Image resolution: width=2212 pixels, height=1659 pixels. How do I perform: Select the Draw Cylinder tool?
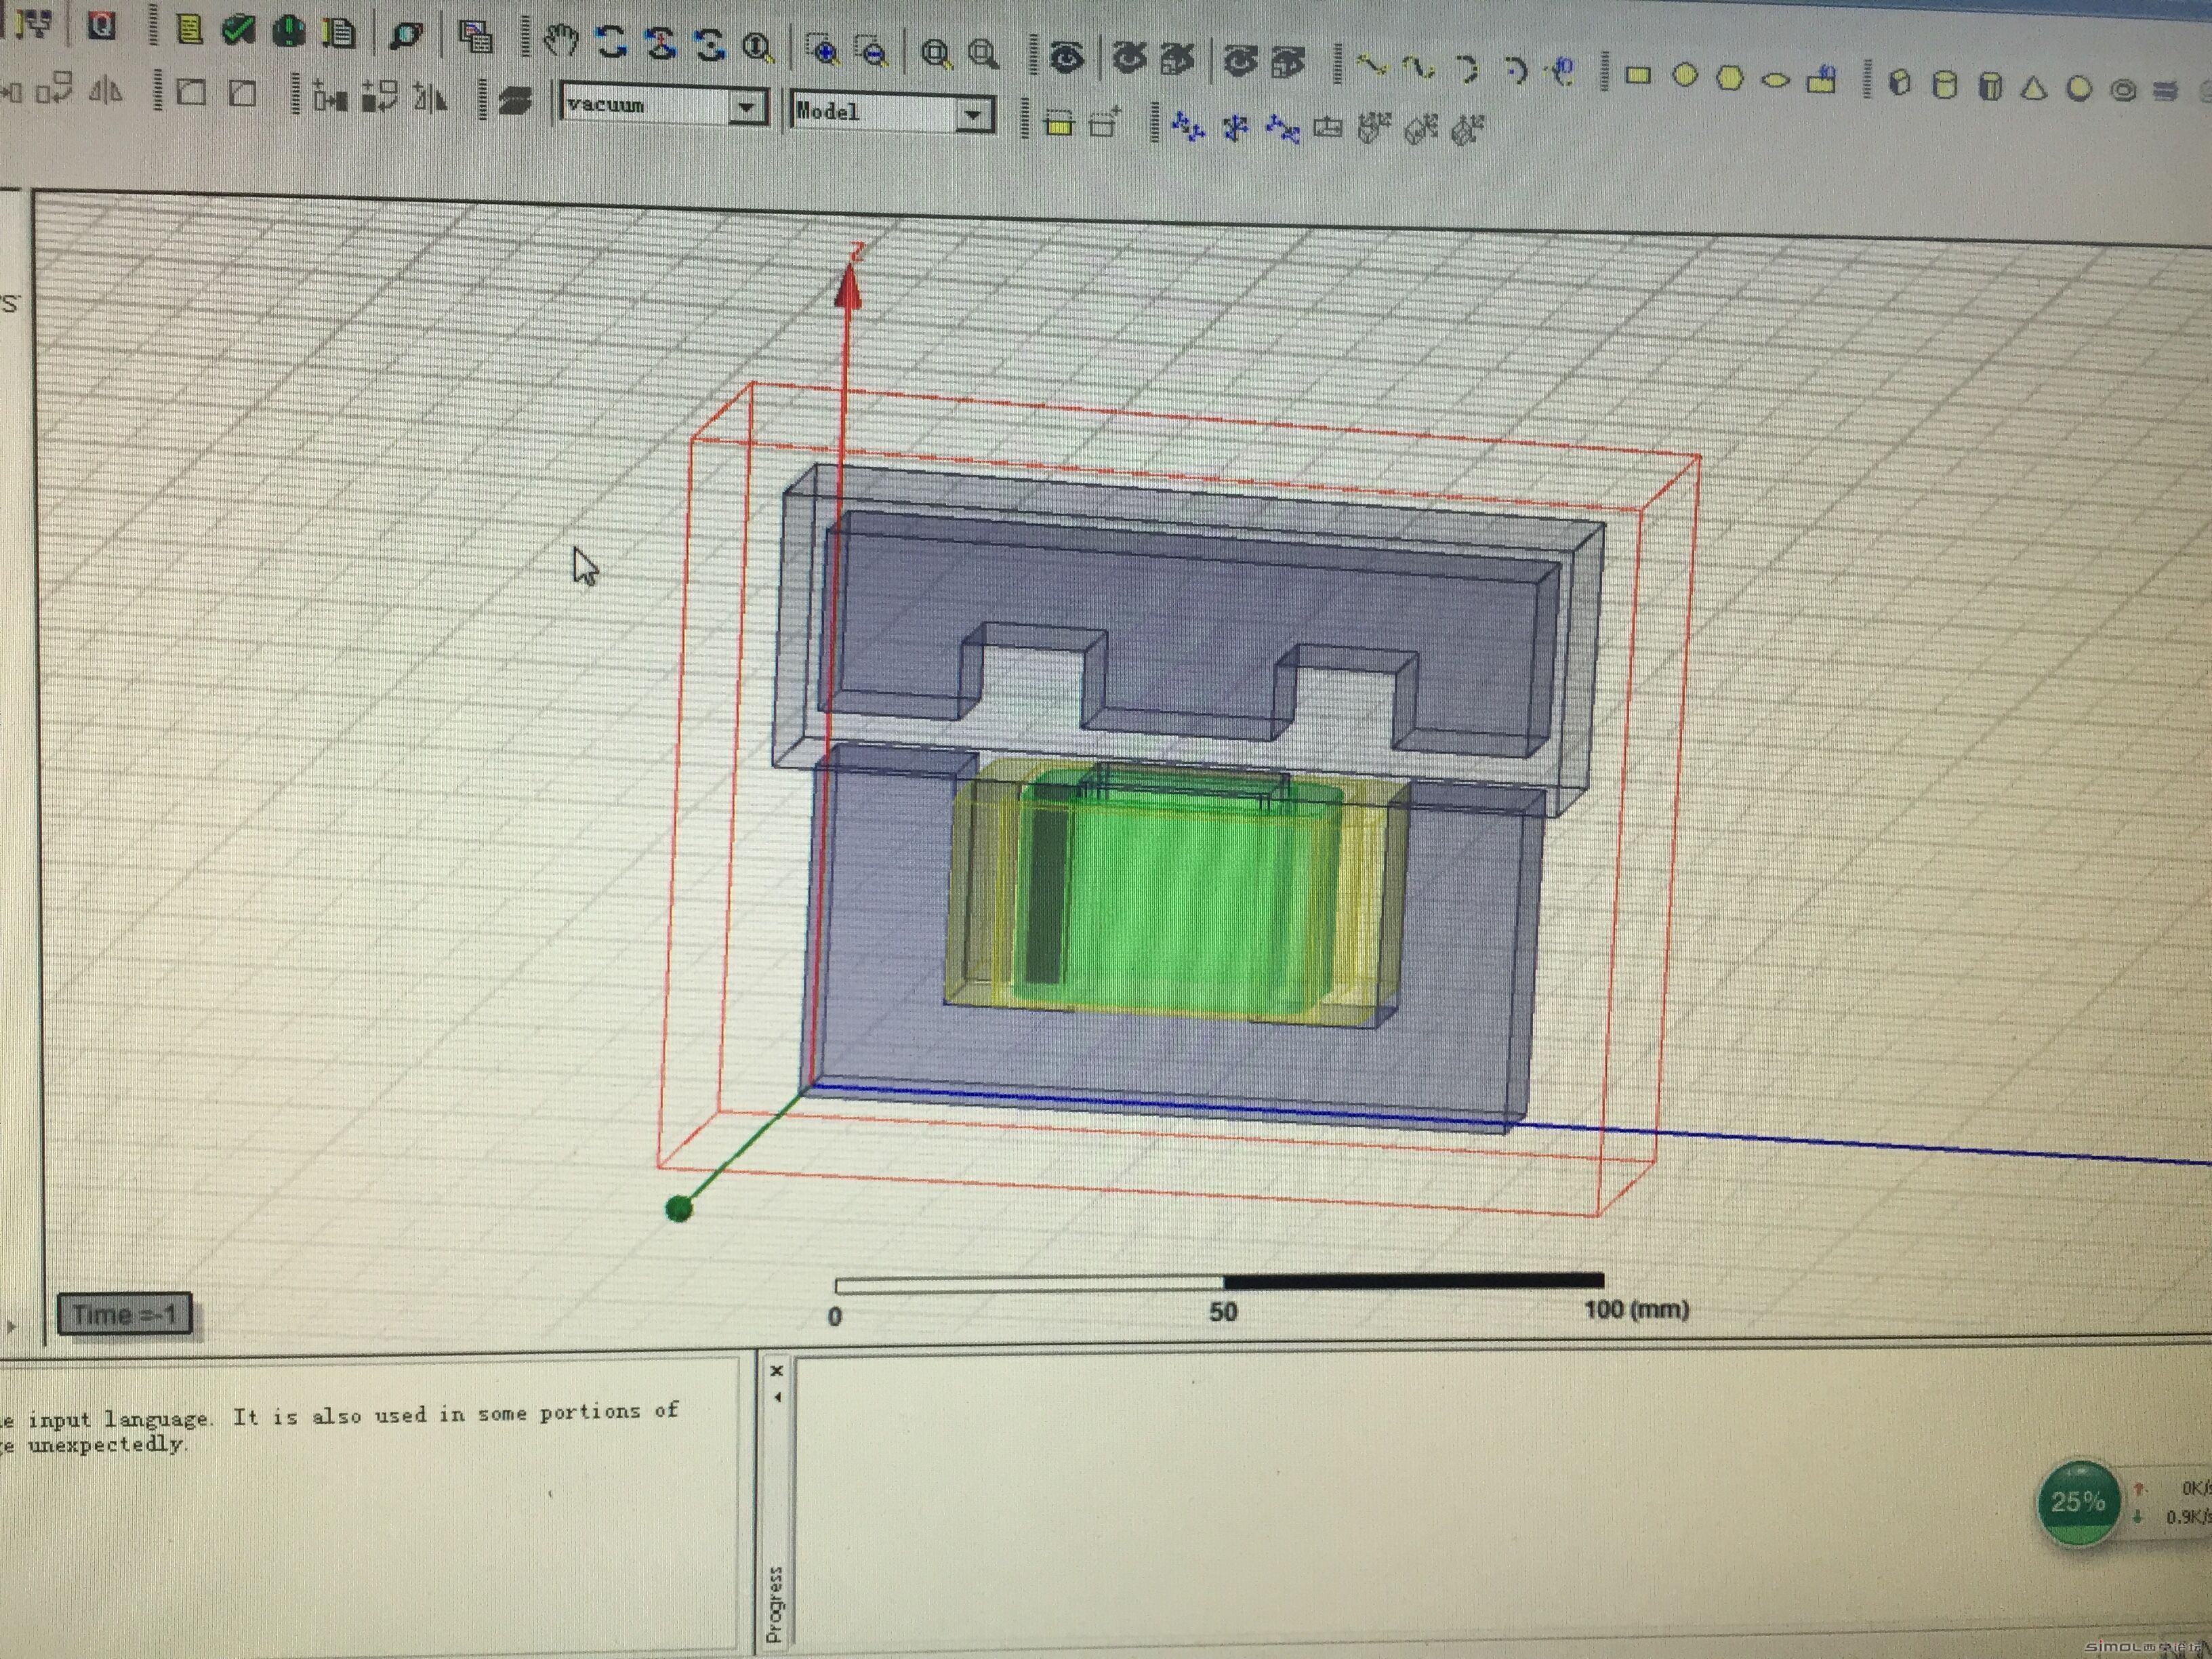1944,85
